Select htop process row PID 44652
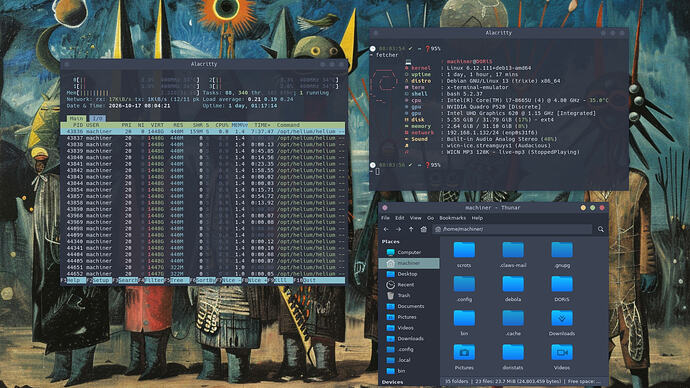 [203, 274]
